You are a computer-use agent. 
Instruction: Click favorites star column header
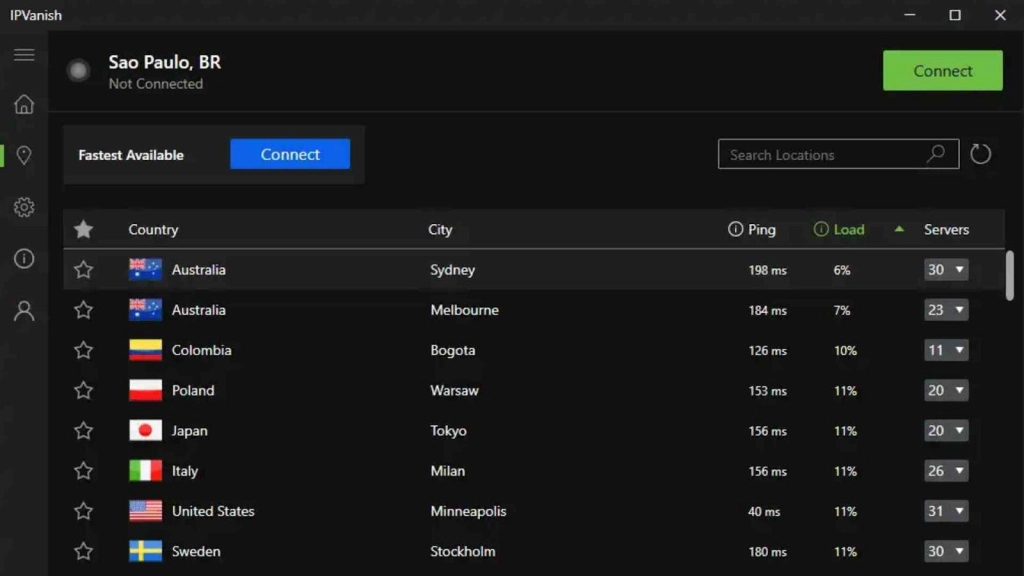pos(84,229)
